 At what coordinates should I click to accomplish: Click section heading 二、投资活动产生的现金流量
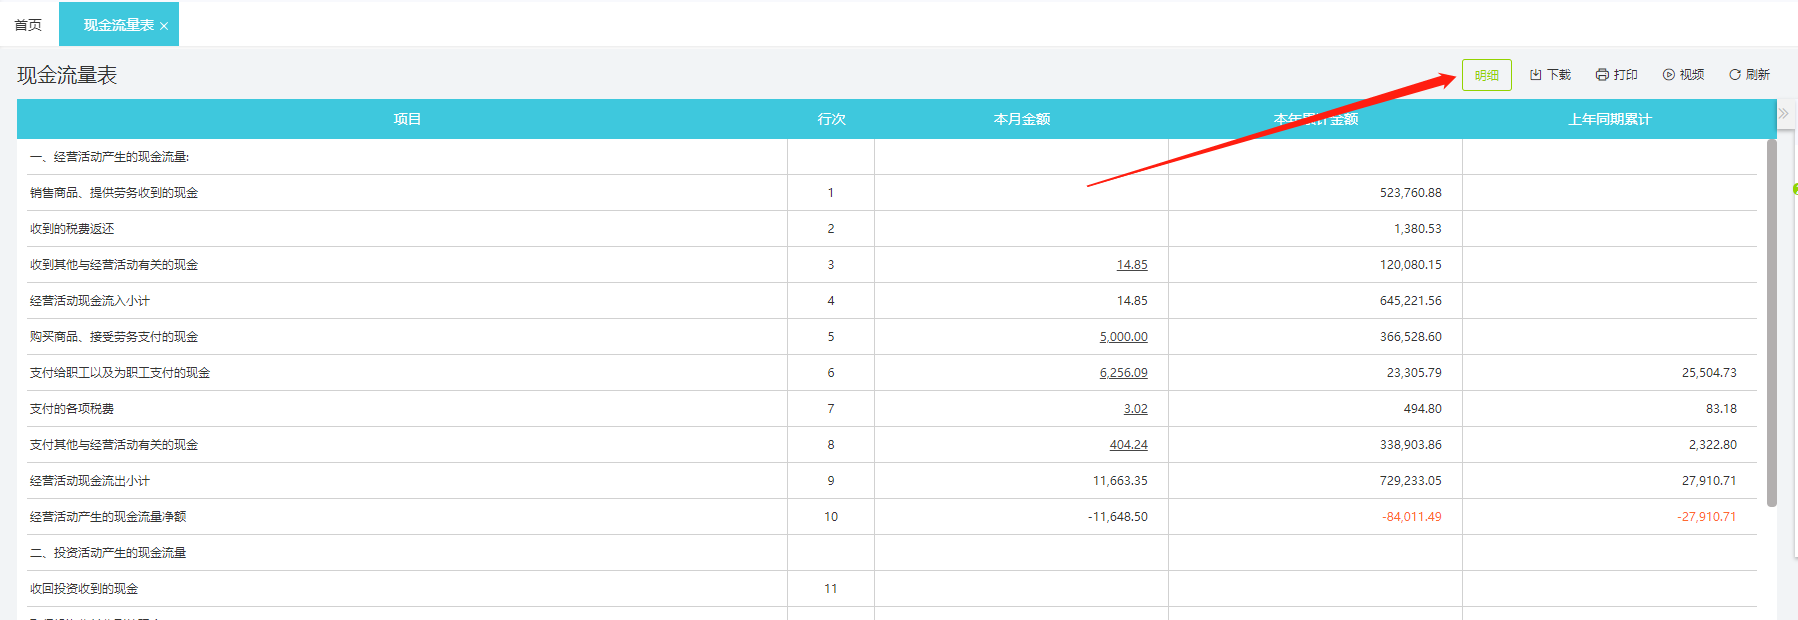[108, 553]
